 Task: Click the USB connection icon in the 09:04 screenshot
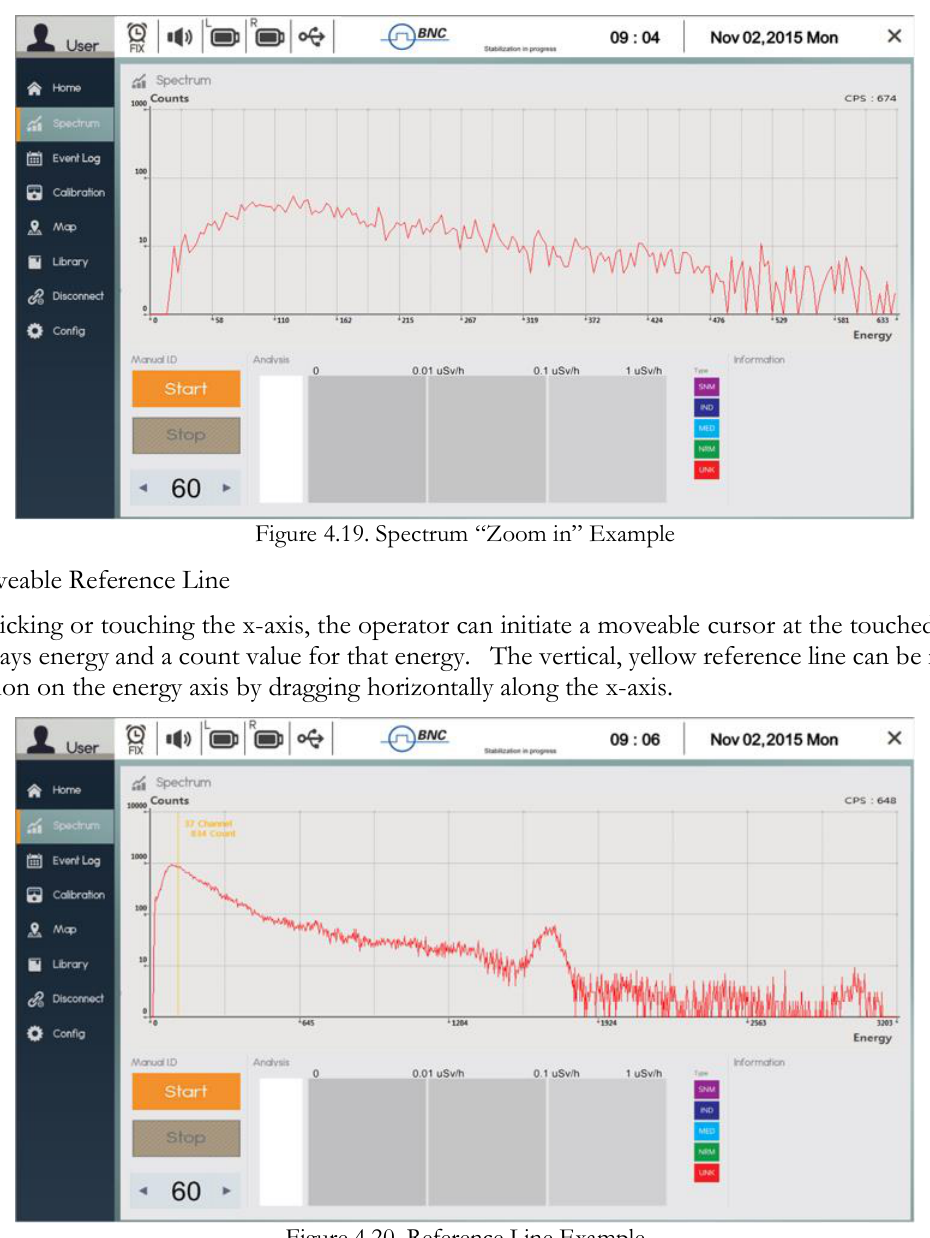(x=312, y=37)
